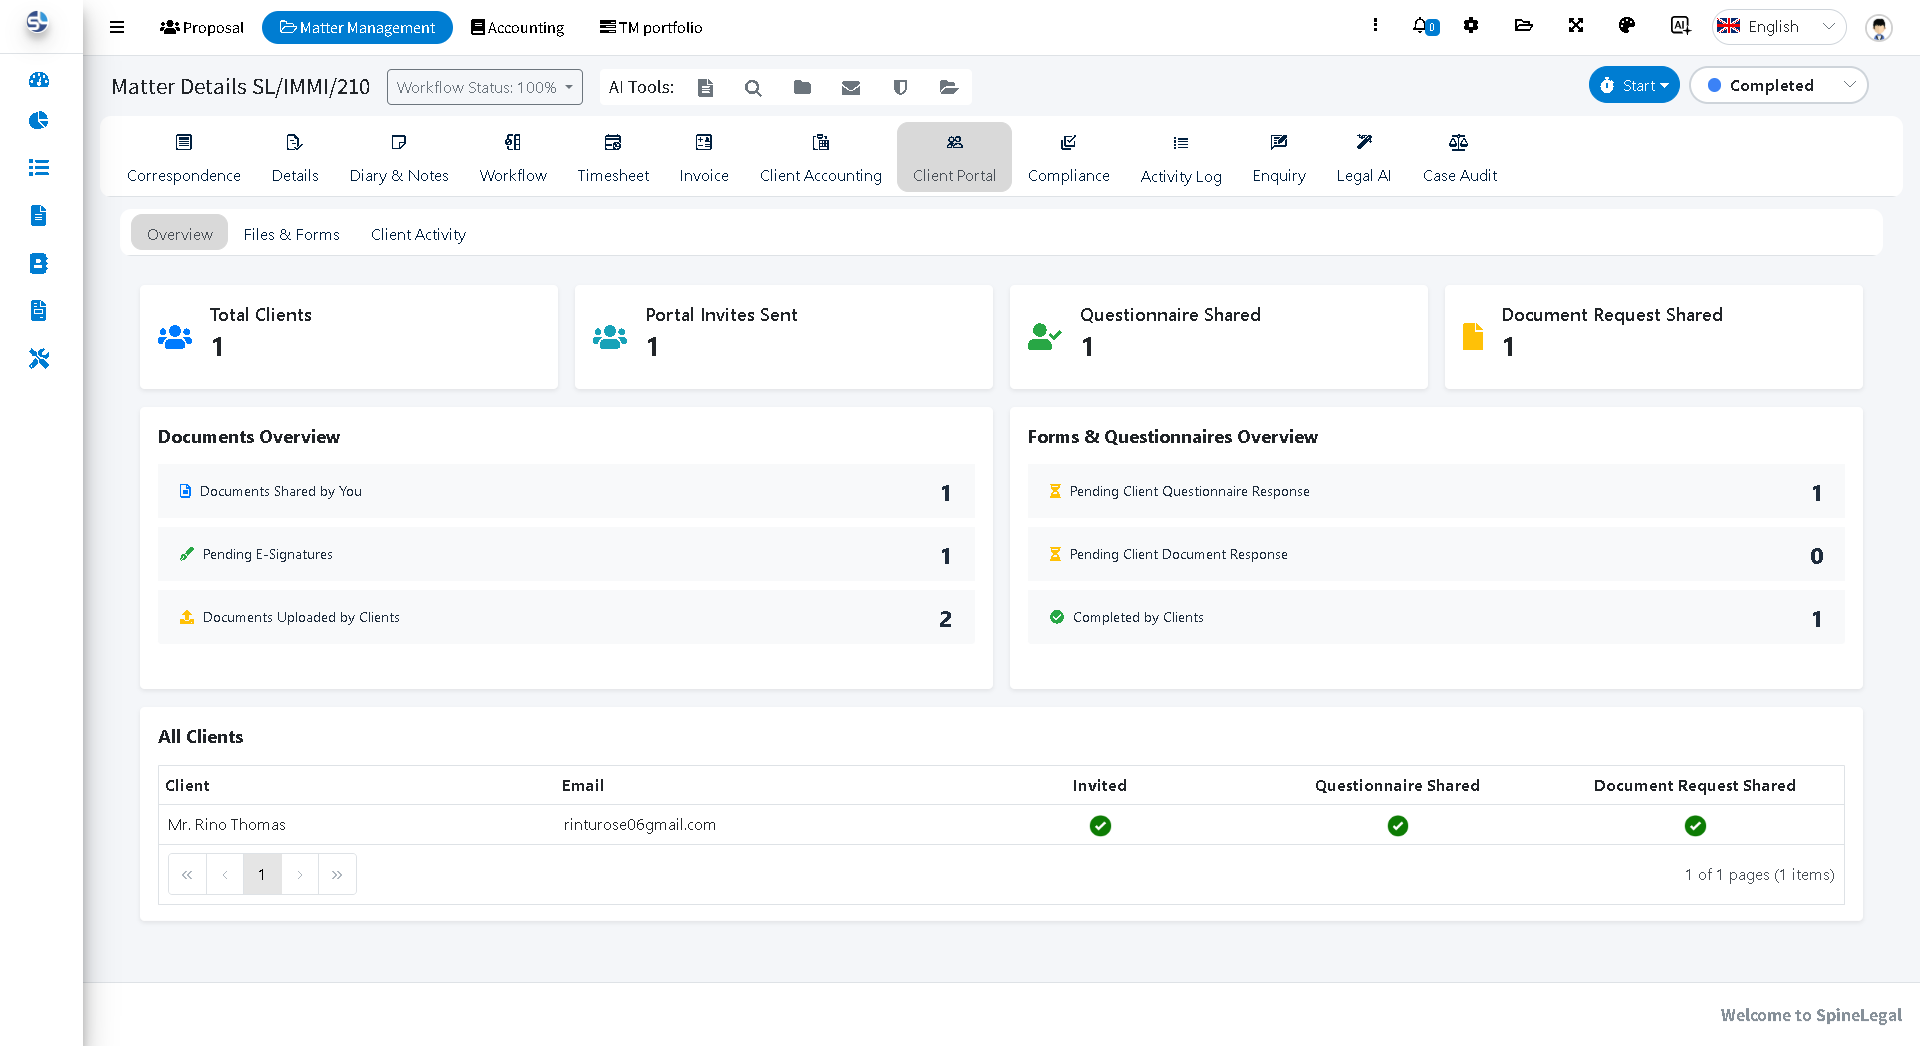
Task: Open the list sidebar icon
Action: pos(39,167)
